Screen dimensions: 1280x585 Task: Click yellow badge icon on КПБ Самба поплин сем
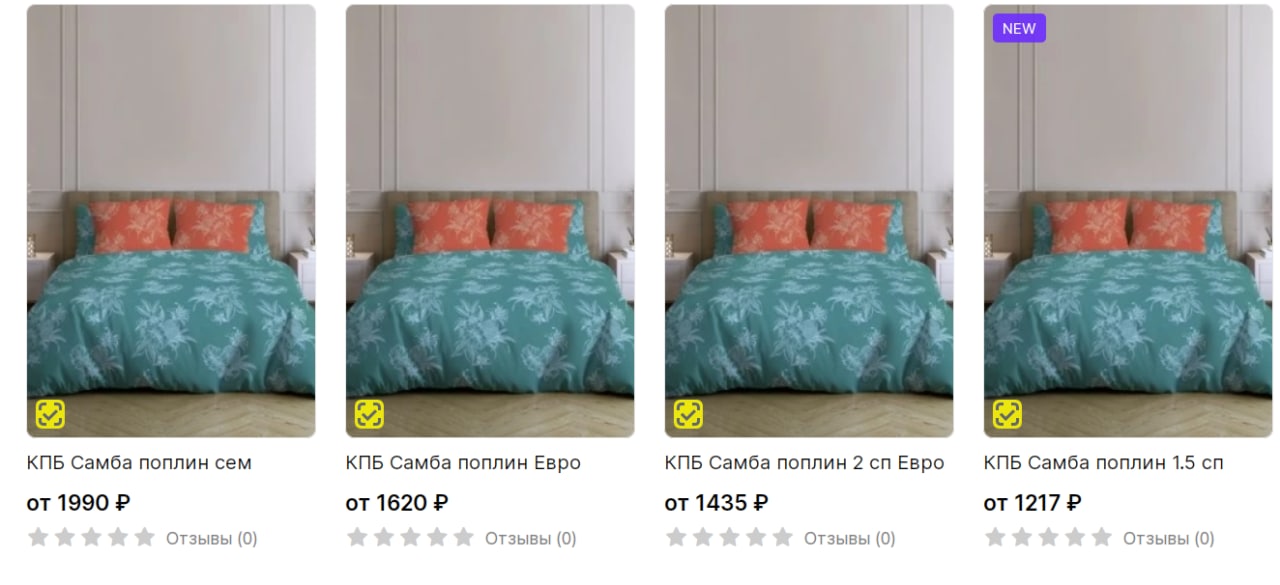click(50, 414)
